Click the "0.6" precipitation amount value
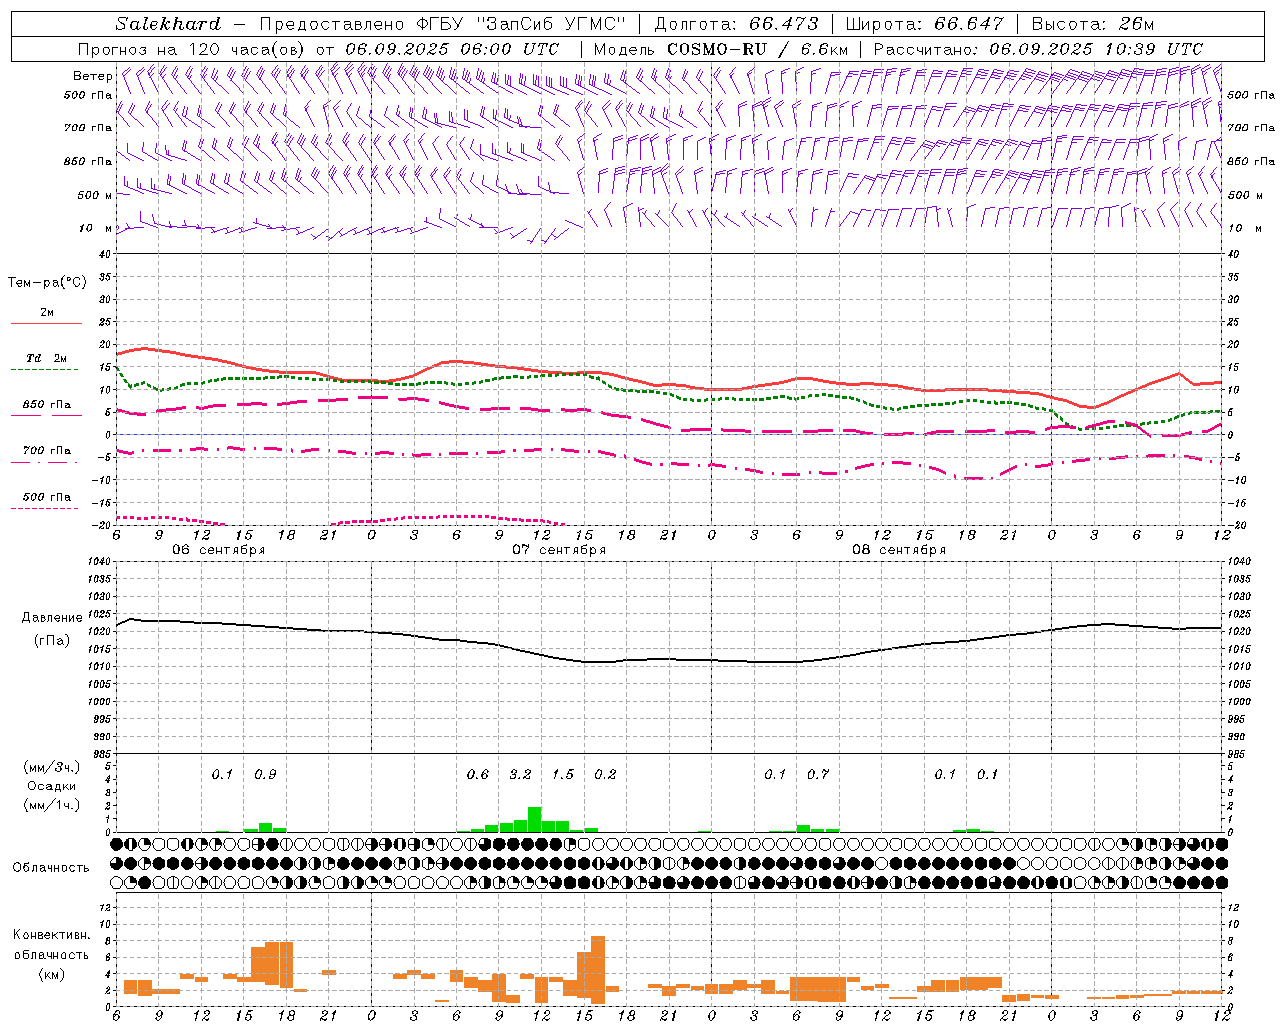 (x=478, y=774)
